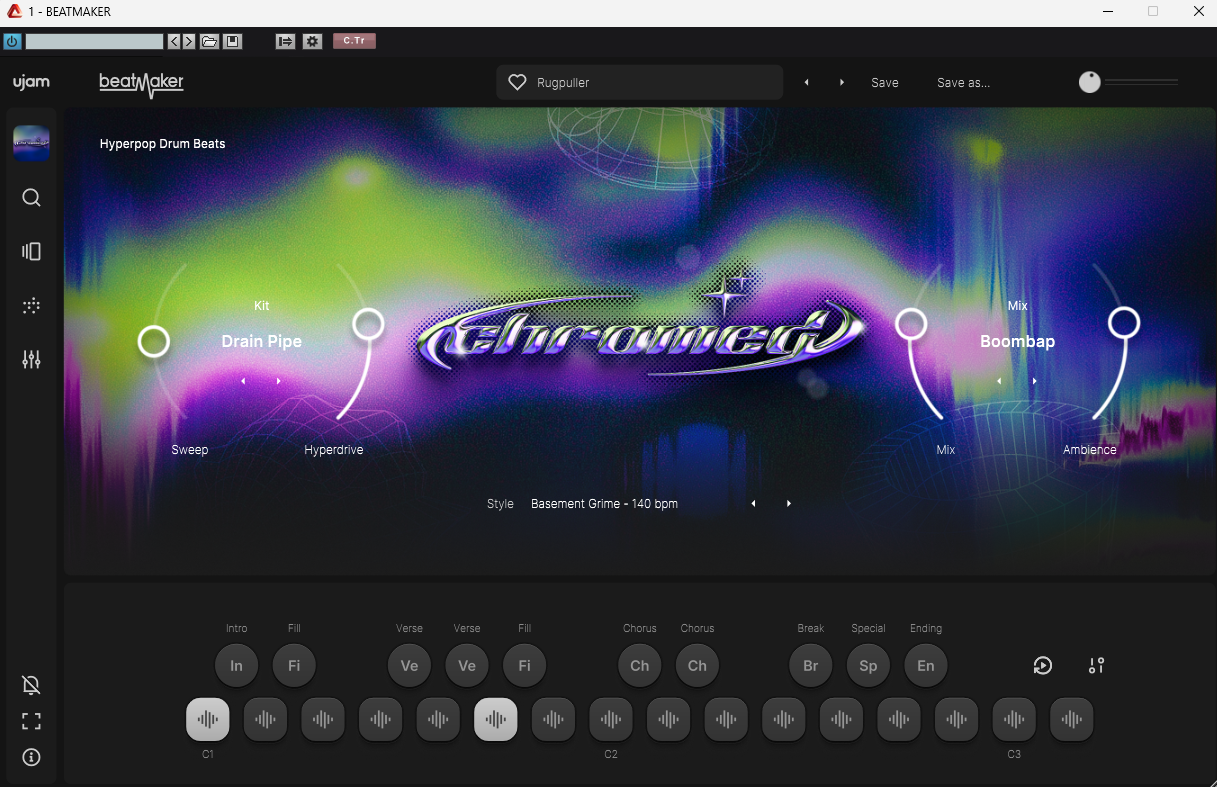Adjust the master volume knob

point(1090,83)
